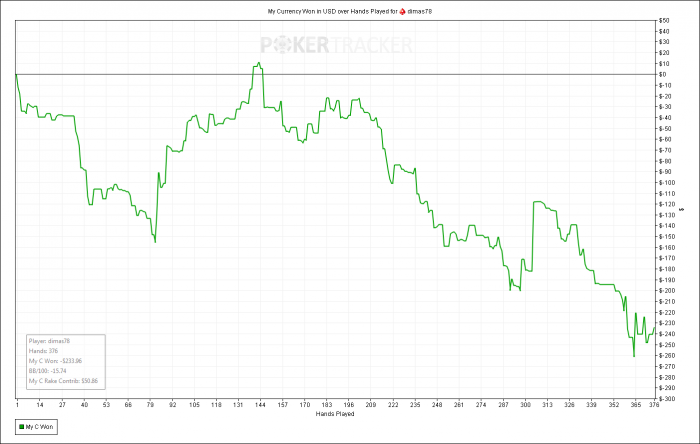The width and height of the screenshot is (700, 444).
Task: Click the '79' x-axis tick label
Action: point(150,405)
